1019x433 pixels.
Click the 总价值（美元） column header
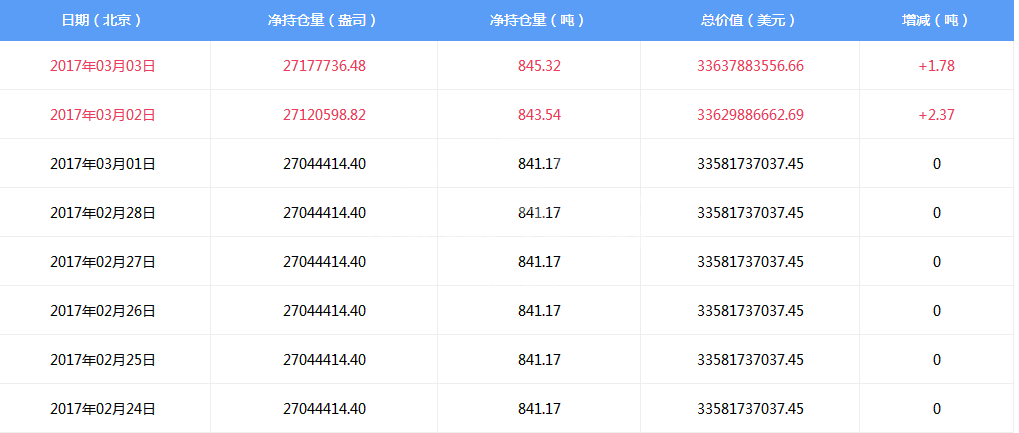pyautogui.click(x=749, y=20)
